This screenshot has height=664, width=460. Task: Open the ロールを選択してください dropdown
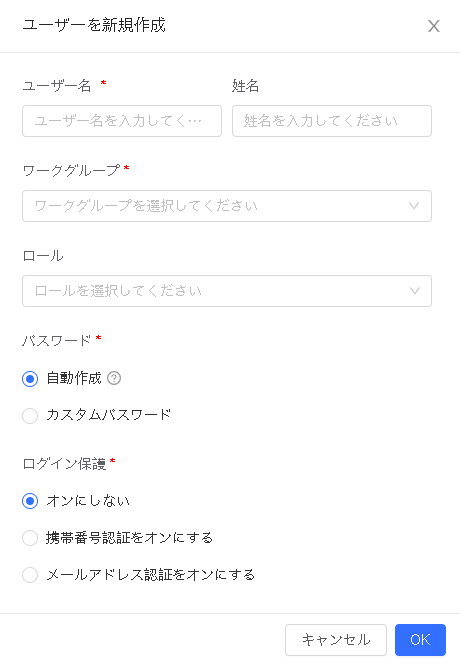(227, 291)
